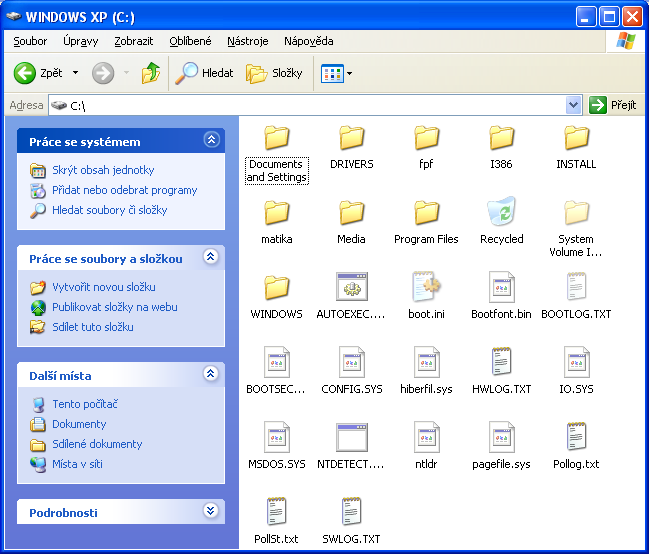Expand the Podrobnosti panel
649x554 pixels.
pyautogui.click(x=211, y=511)
